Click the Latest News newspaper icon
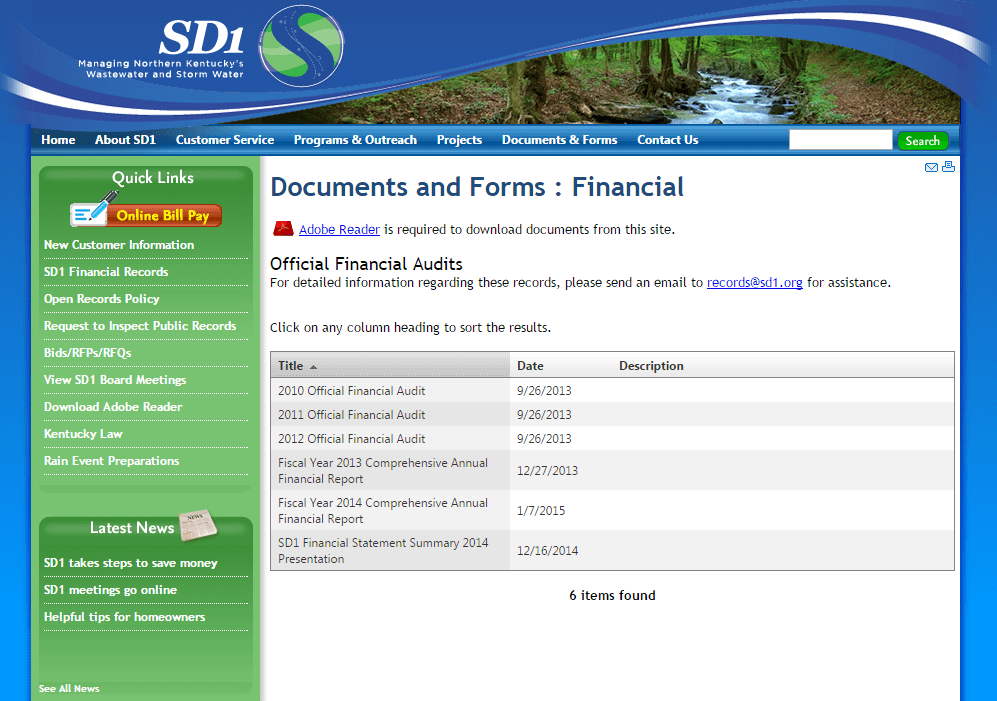The image size is (997, 701). point(198,525)
